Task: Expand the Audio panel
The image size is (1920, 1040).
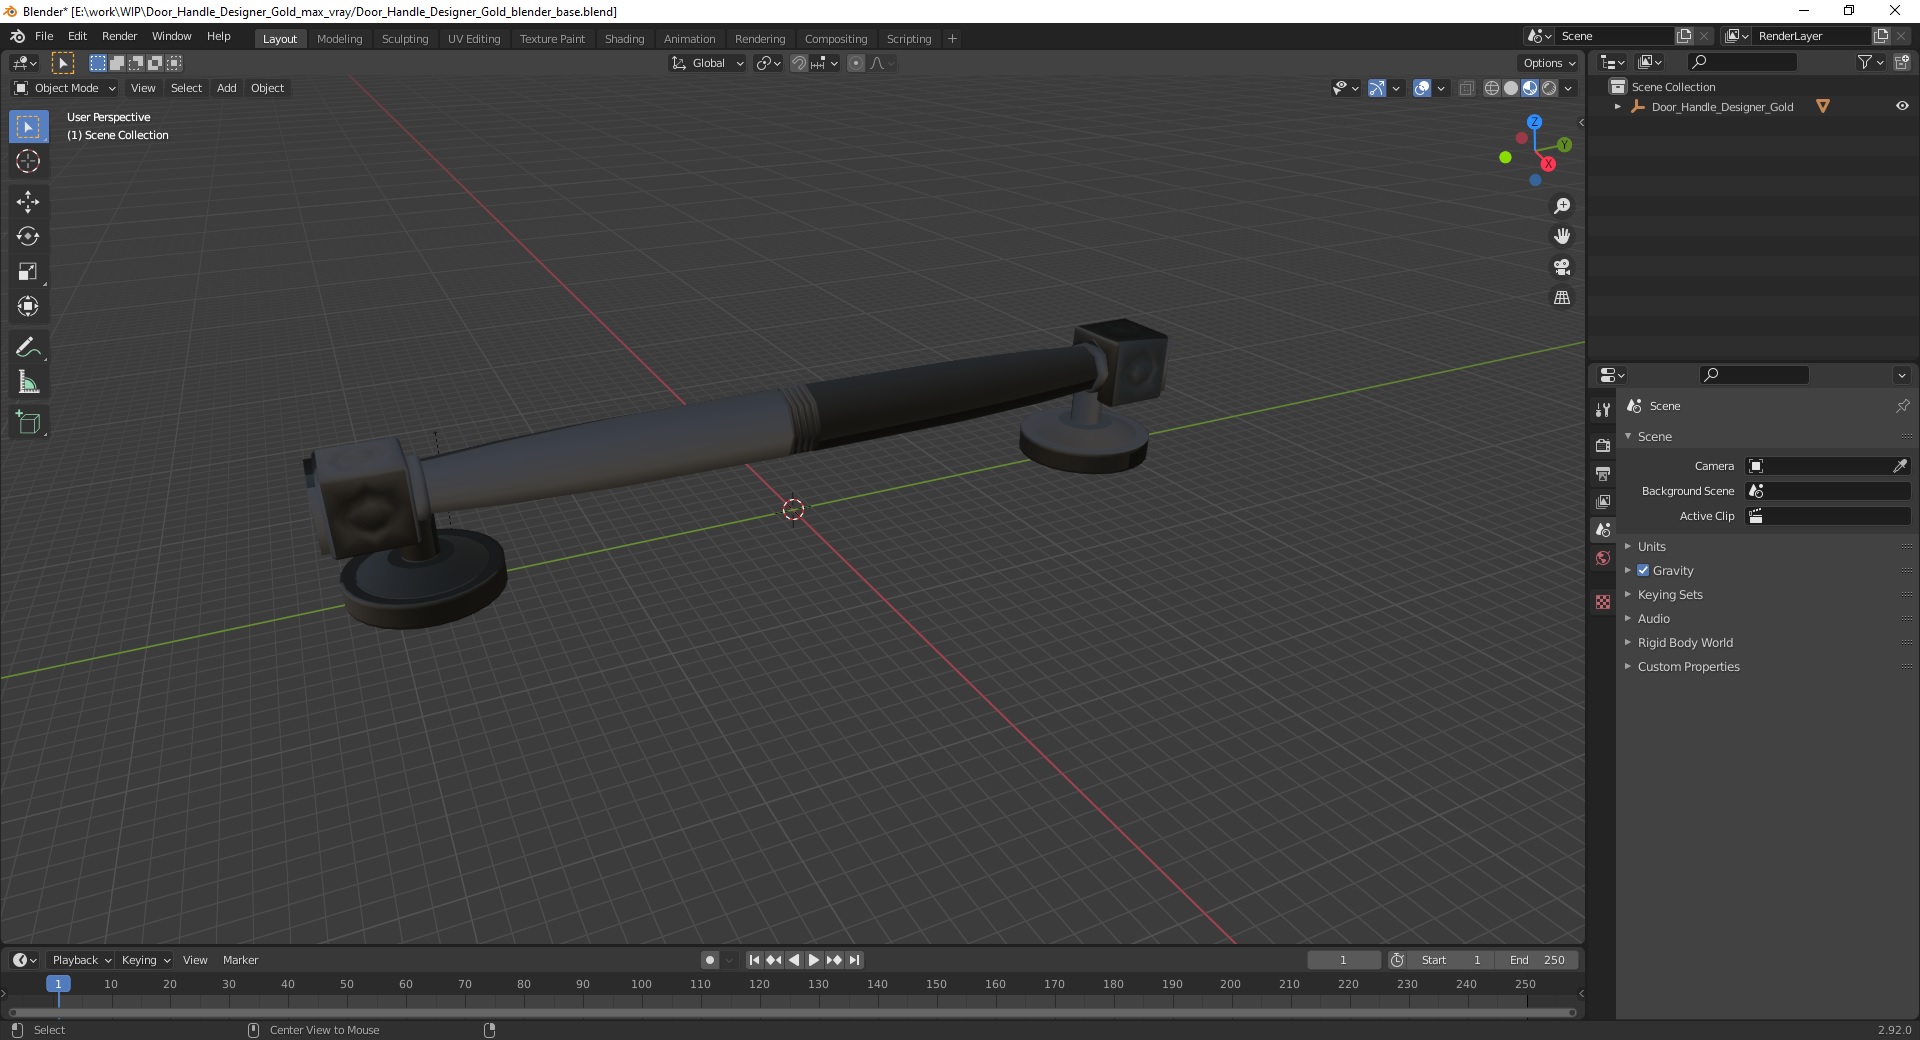Action: tap(1654, 618)
